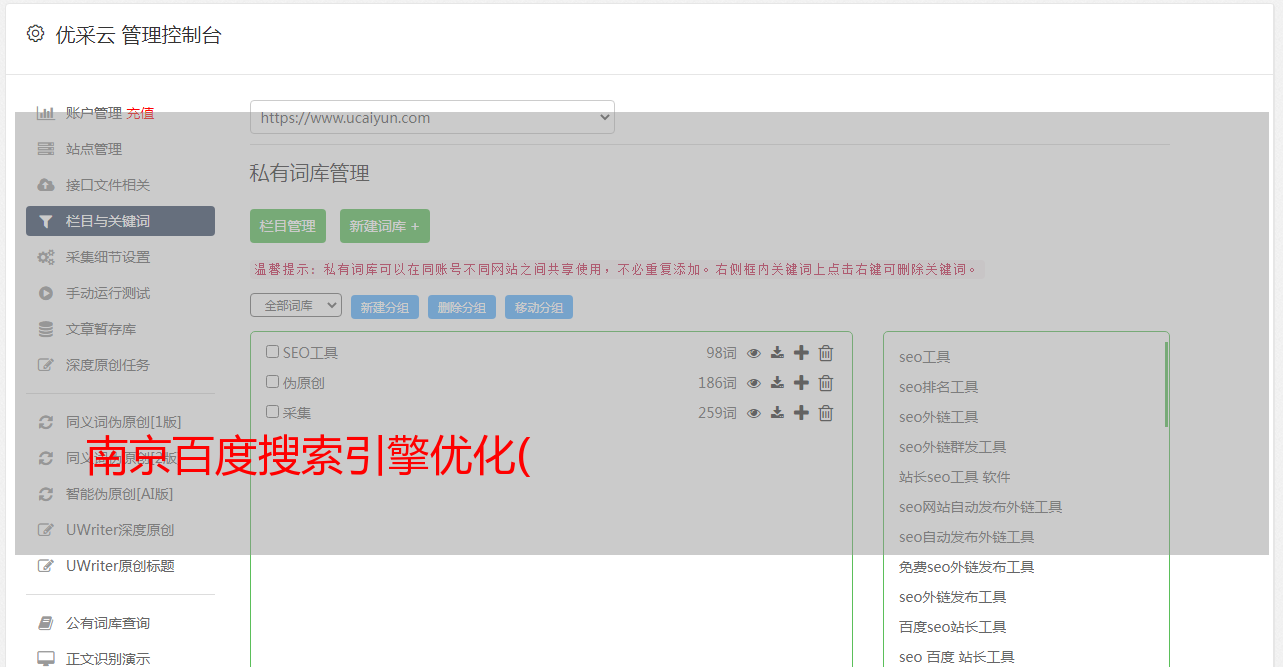Select keyword 免费seo外链发布工具
Screen dimensions: 1283x667
(966, 567)
